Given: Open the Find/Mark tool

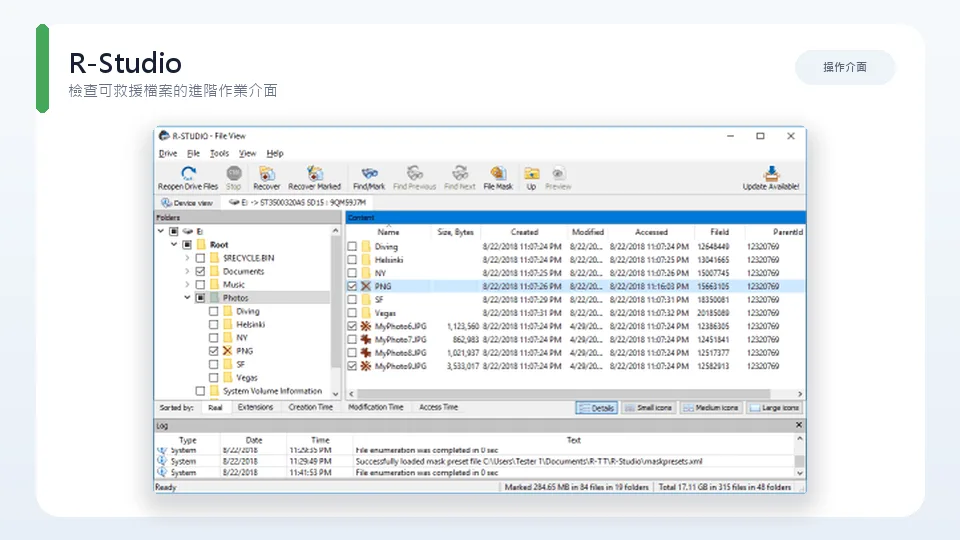Looking at the screenshot, I should (369, 178).
